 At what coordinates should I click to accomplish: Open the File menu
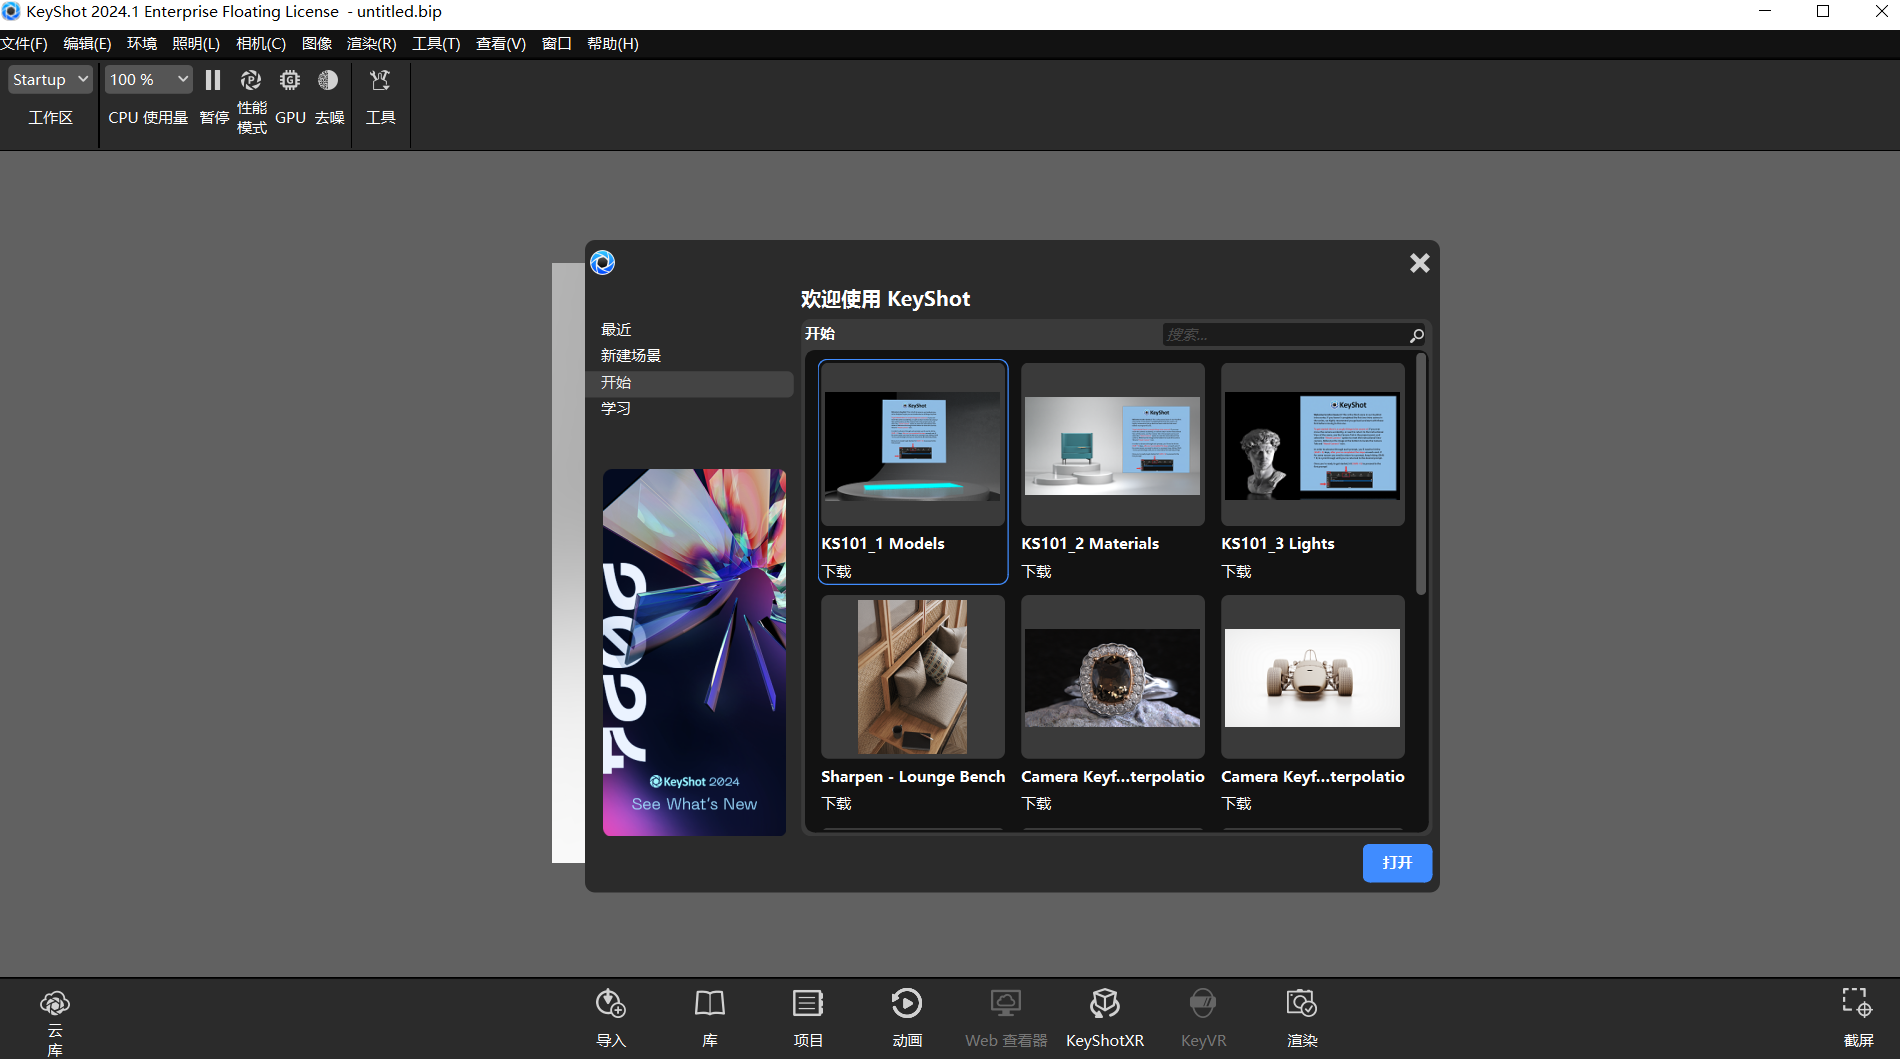point(24,44)
